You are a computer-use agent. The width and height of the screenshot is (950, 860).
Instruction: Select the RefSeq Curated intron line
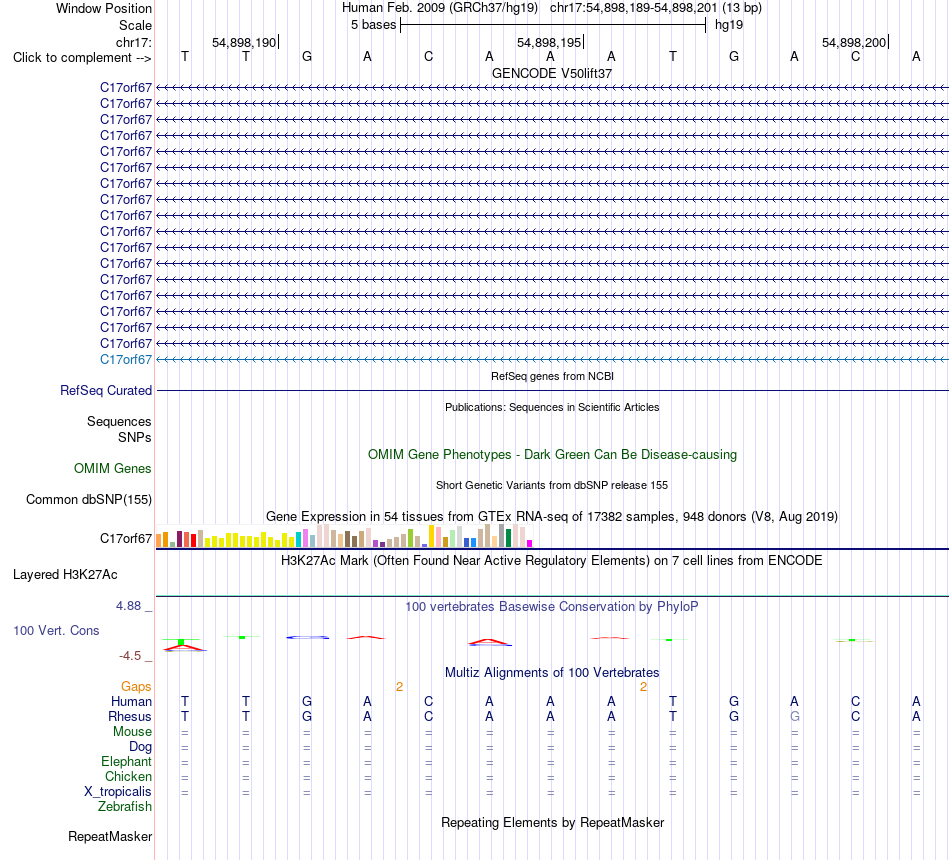click(552, 390)
